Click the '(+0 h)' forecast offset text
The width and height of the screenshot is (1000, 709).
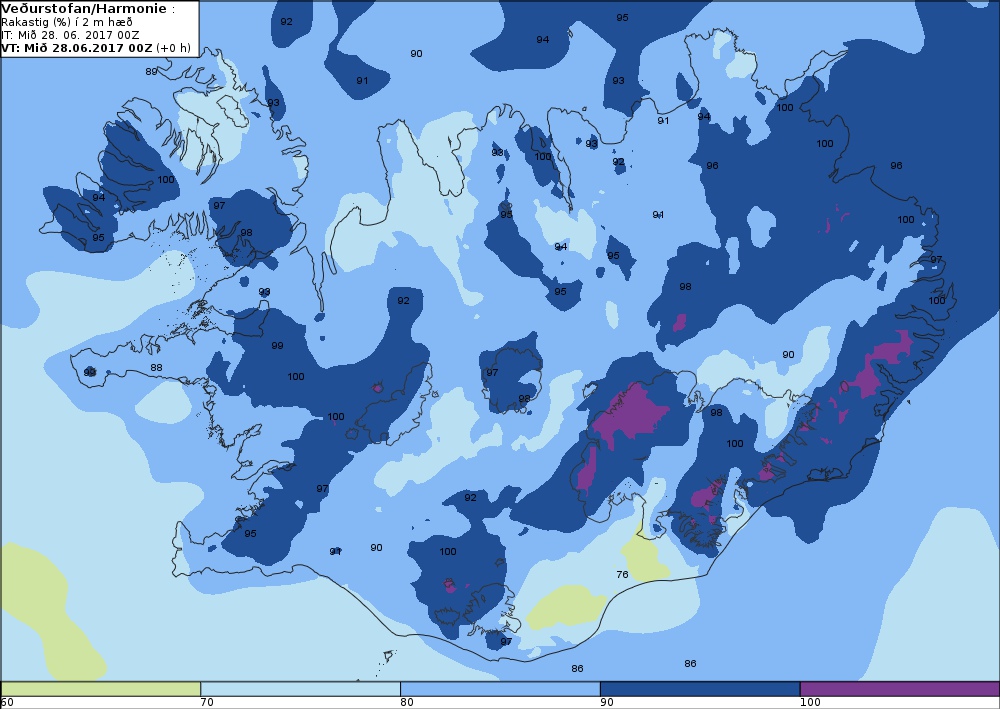tap(173, 48)
